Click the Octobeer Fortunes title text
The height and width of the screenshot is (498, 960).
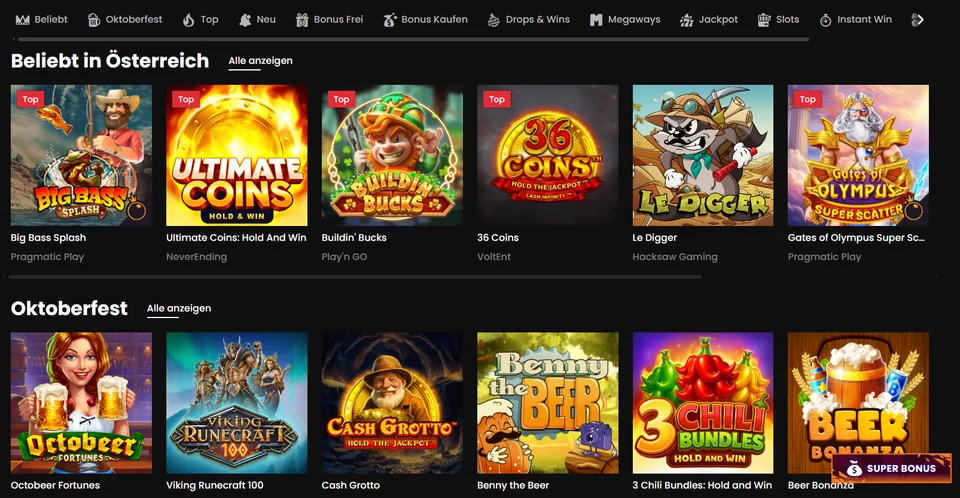tap(55, 485)
